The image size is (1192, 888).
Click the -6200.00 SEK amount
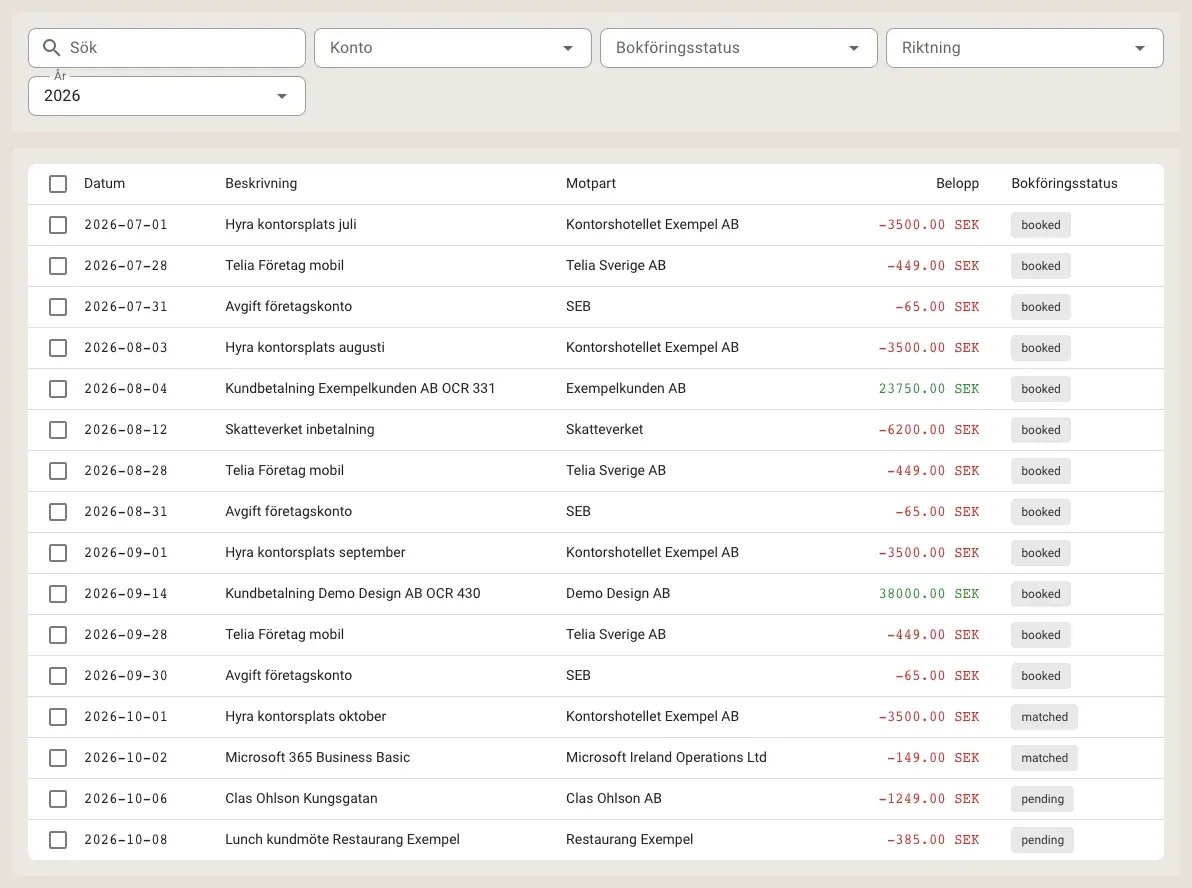[x=929, y=430]
